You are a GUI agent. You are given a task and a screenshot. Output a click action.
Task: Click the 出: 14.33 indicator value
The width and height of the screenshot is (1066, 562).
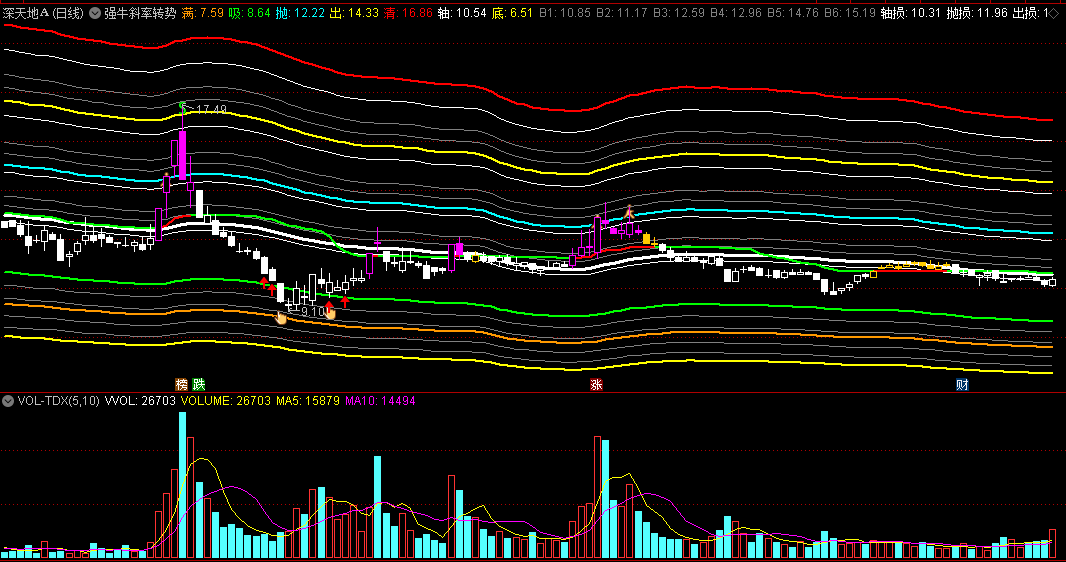[x=354, y=12]
